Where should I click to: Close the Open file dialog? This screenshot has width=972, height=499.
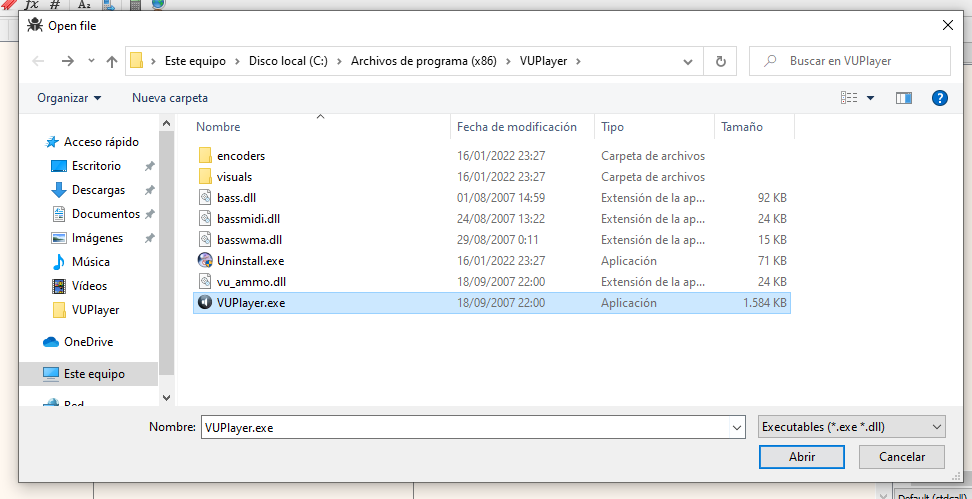(x=948, y=25)
